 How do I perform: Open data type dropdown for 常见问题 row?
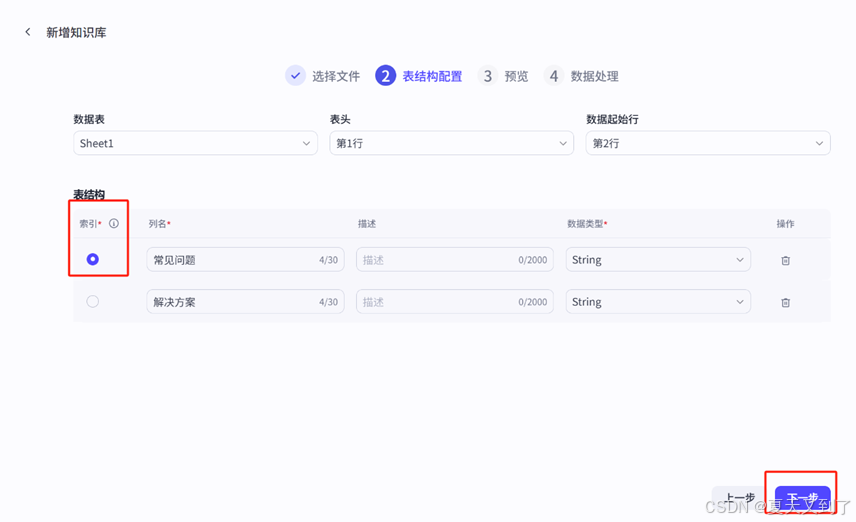point(658,260)
